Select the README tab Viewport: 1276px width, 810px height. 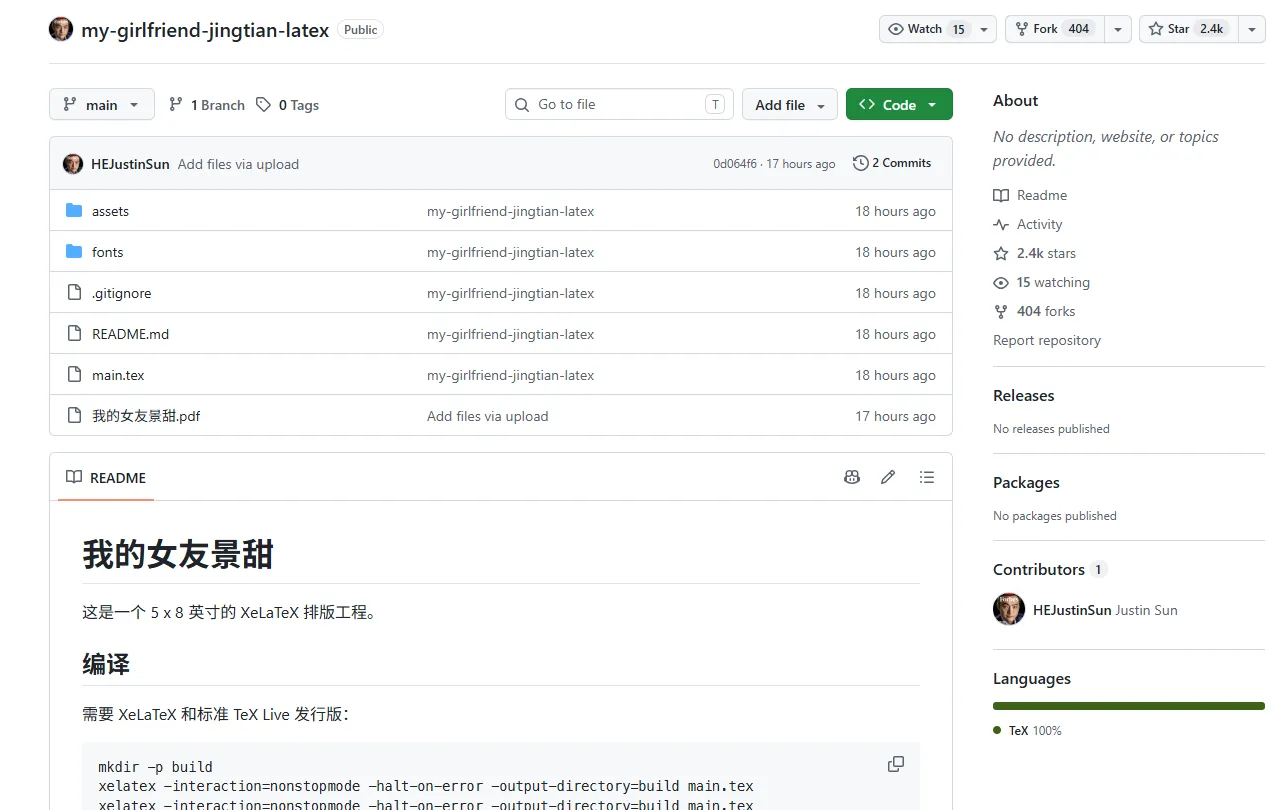coord(106,478)
